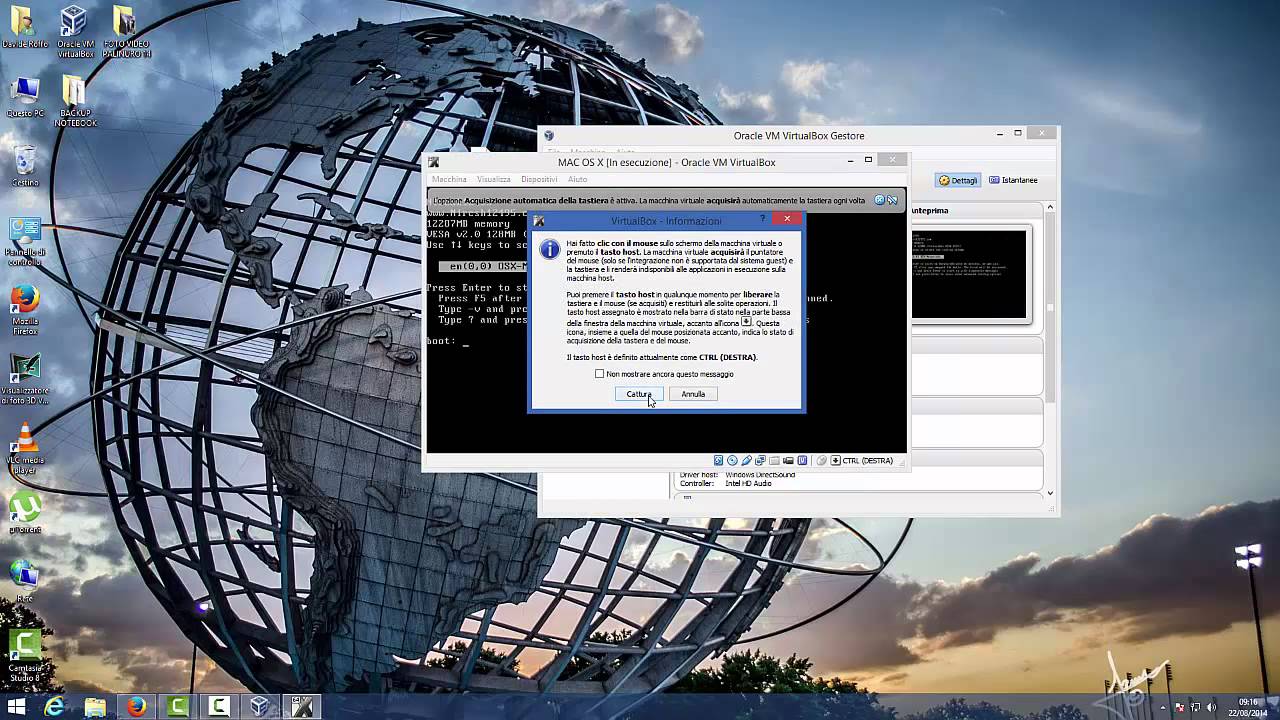This screenshot has height=720, width=1280.
Task: Select Dettagli button in VirtualBox Gestore
Action: click(958, 180)
